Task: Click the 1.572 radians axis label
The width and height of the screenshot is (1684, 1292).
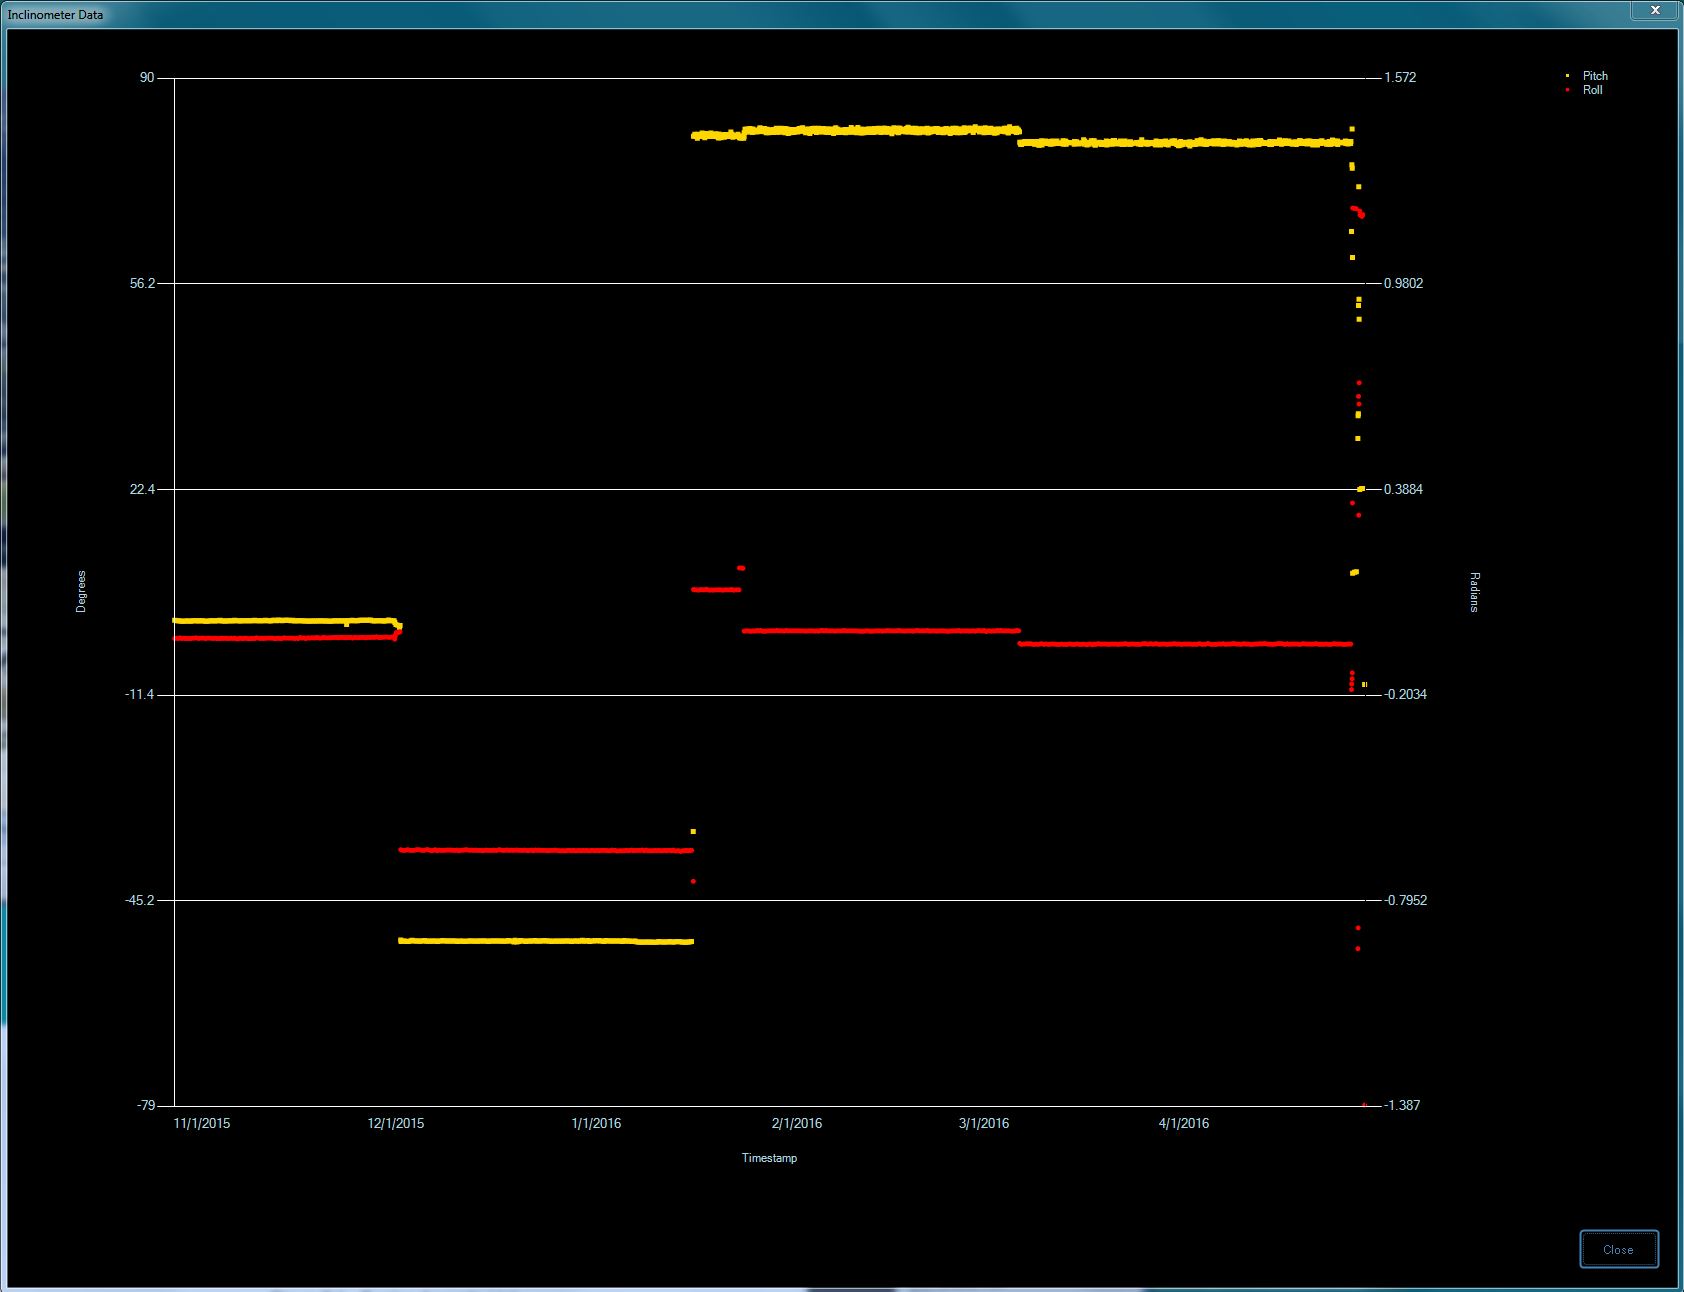Action: click(1400, 77)
